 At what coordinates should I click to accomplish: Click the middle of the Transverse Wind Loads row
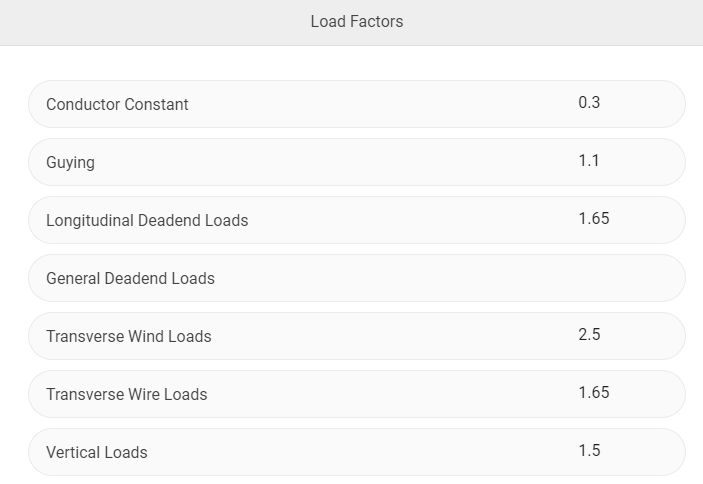pyautogui.click(x=357, y=336)
